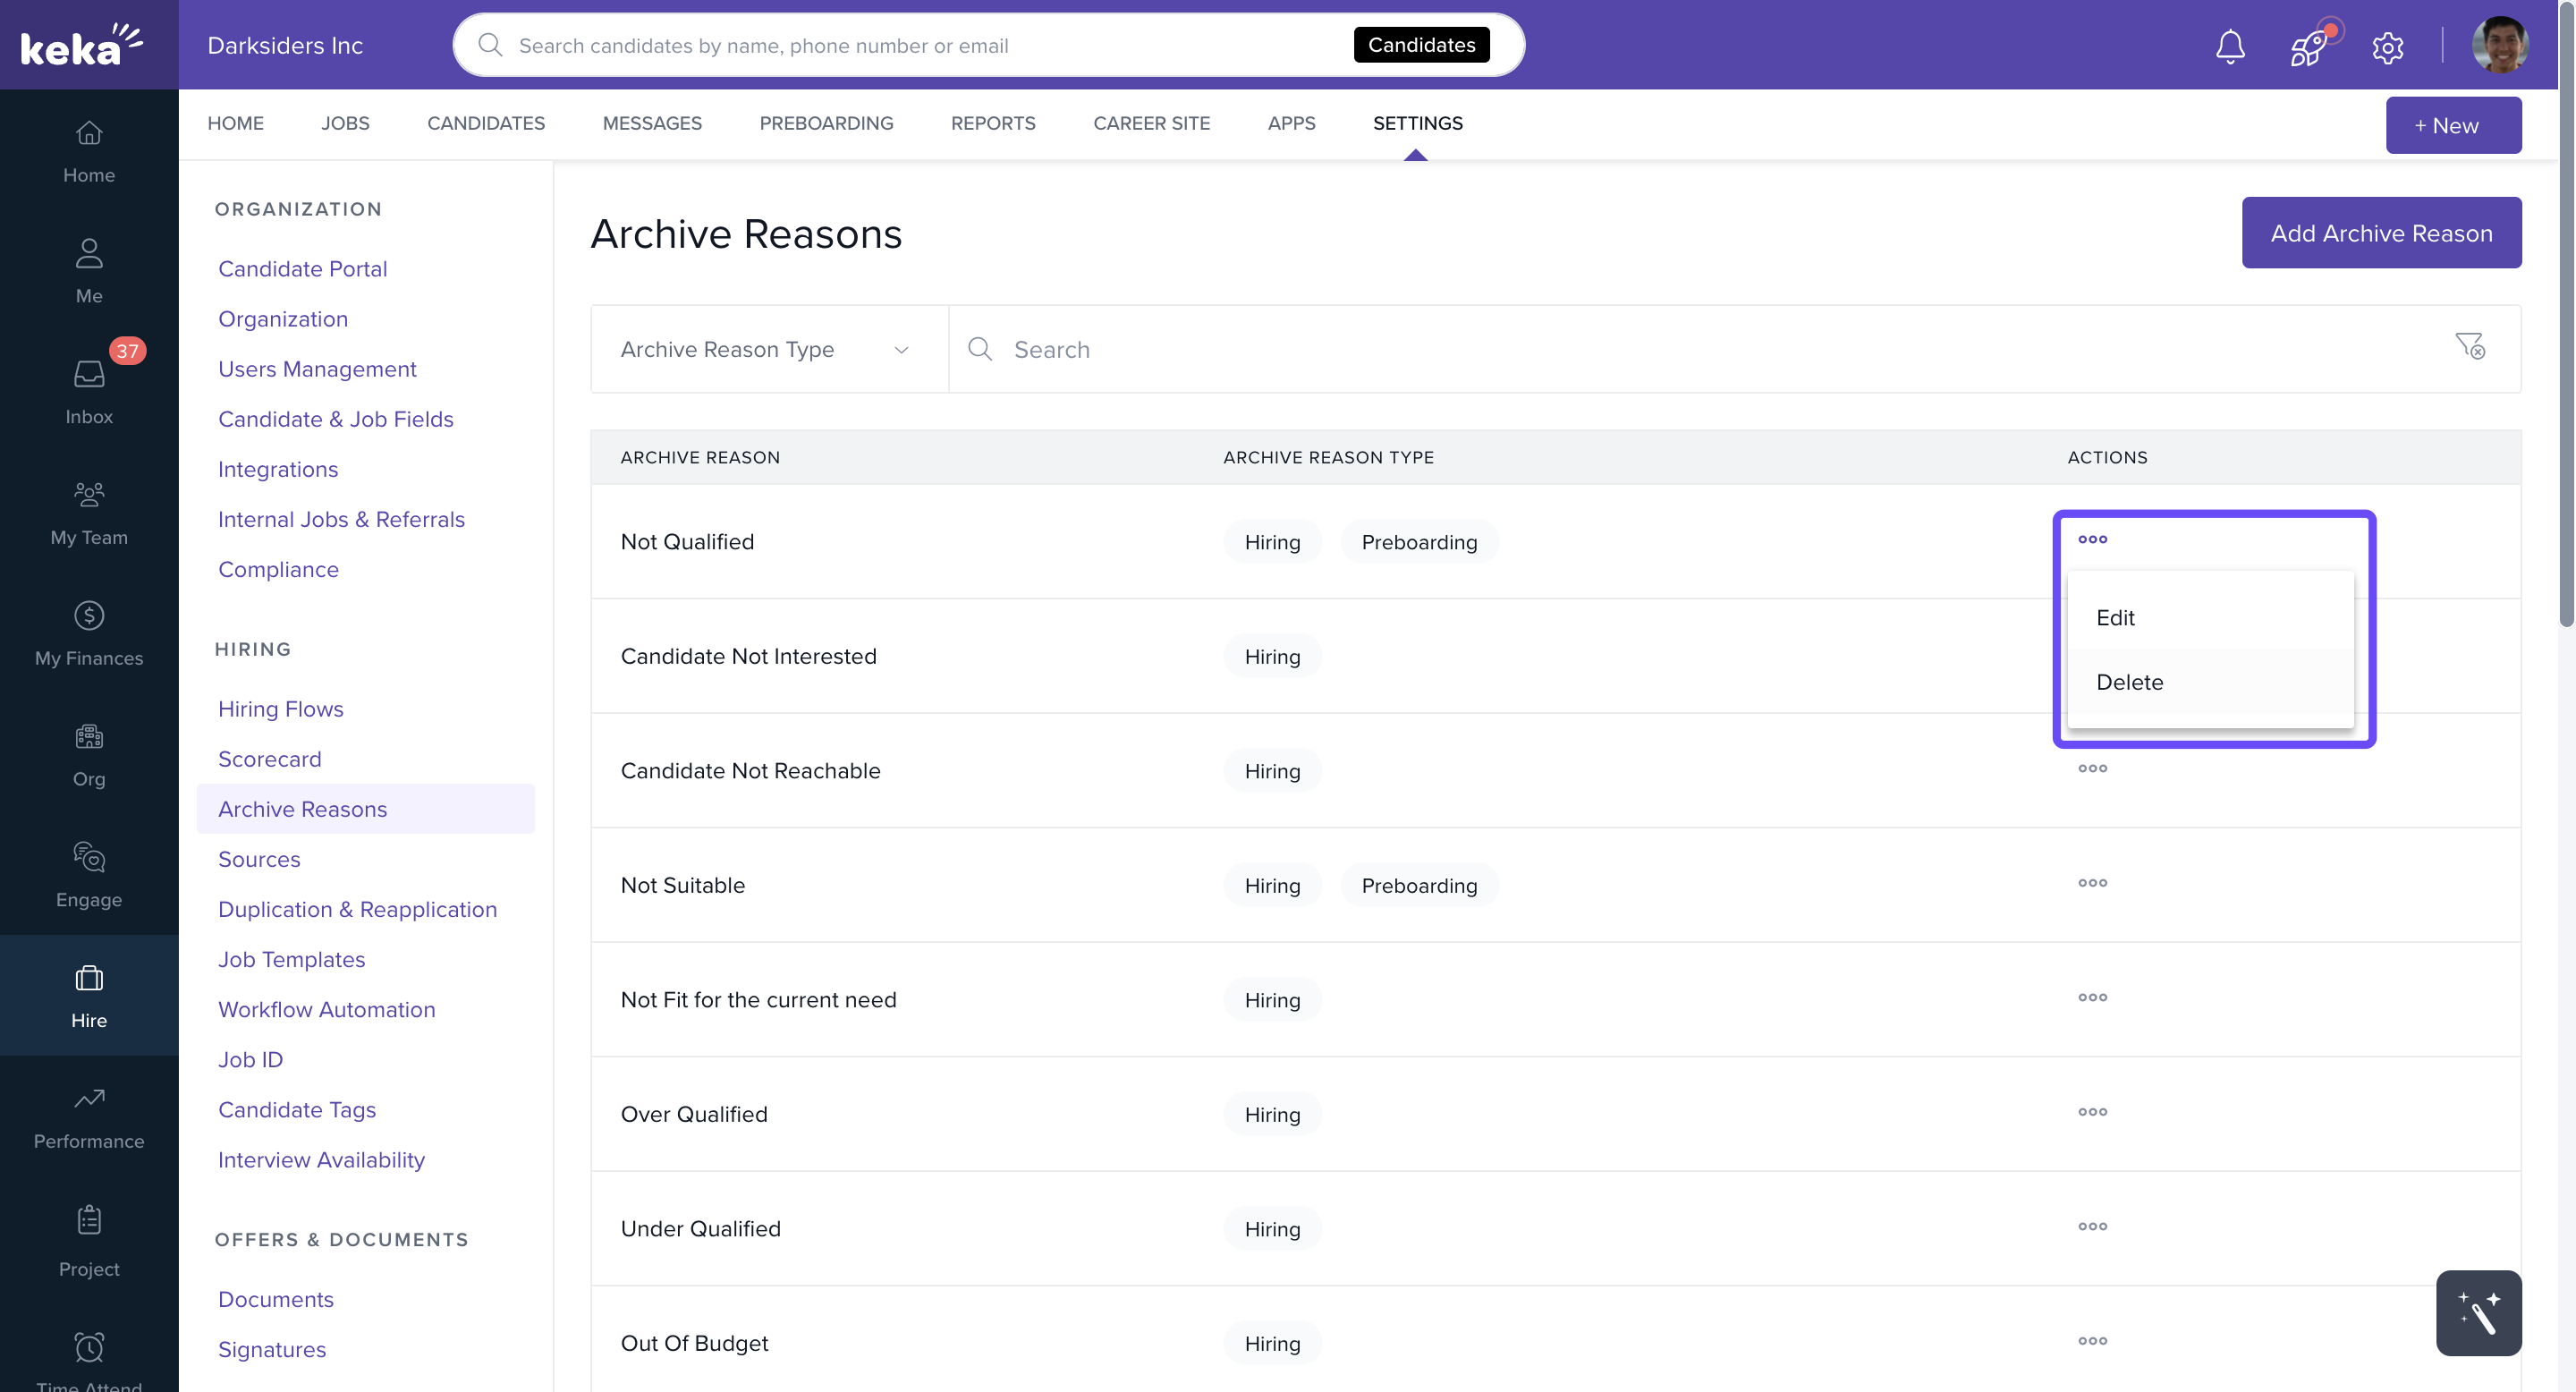The width and height of the screenshot is (2576, 1392).
Task: Open actions menu for Over Qualified row
Action: 2092,1112
